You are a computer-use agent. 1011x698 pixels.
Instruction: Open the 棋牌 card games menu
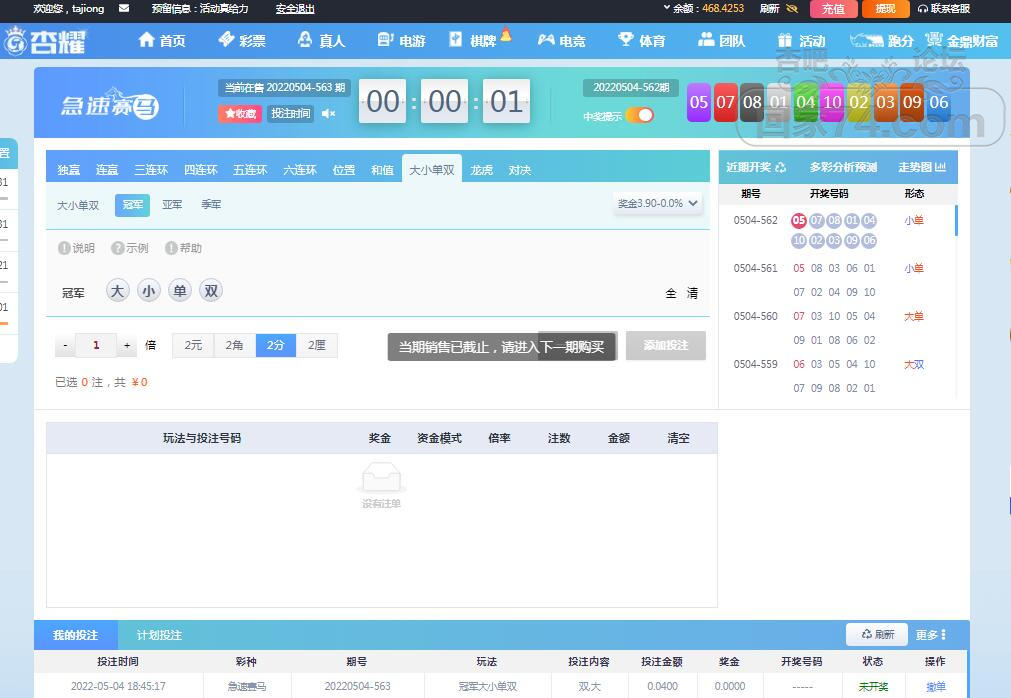pyautogui.click(x=473, y=41)
